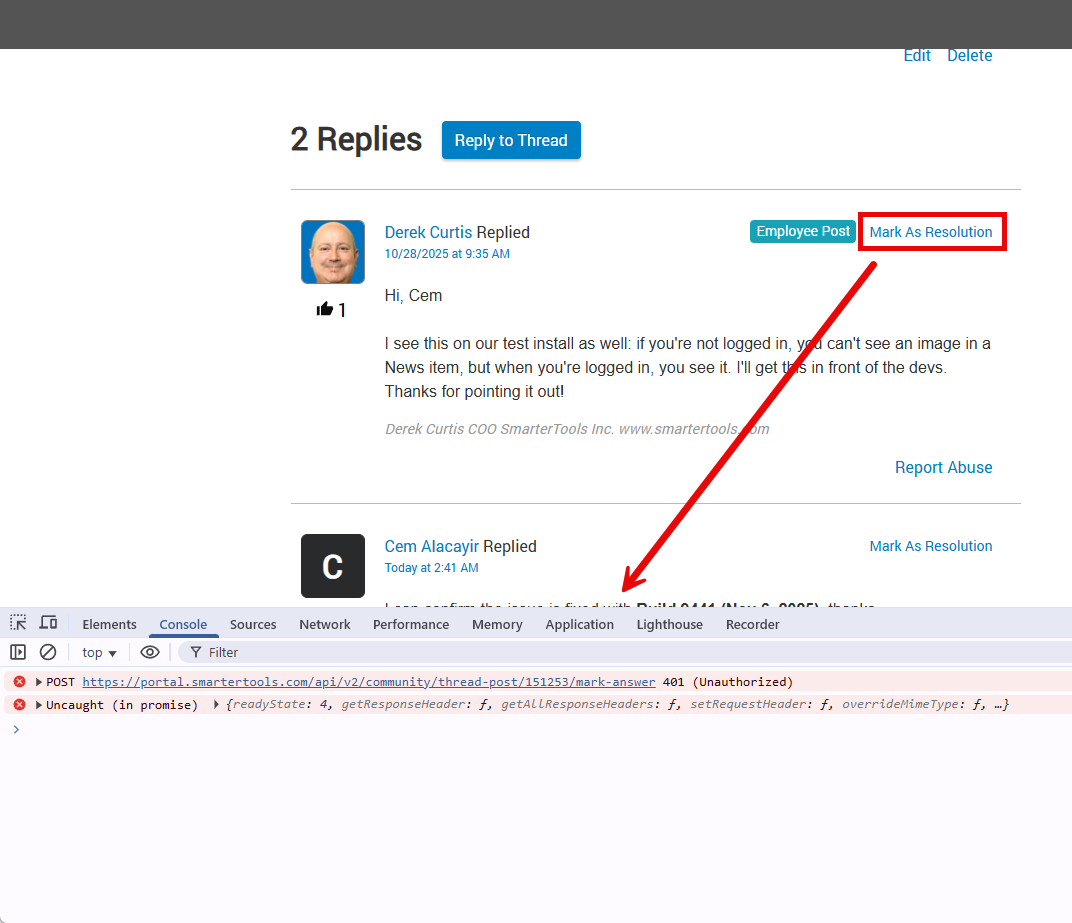Clear the console output
The image size is (1072, 923).
(x=48, y=652)
